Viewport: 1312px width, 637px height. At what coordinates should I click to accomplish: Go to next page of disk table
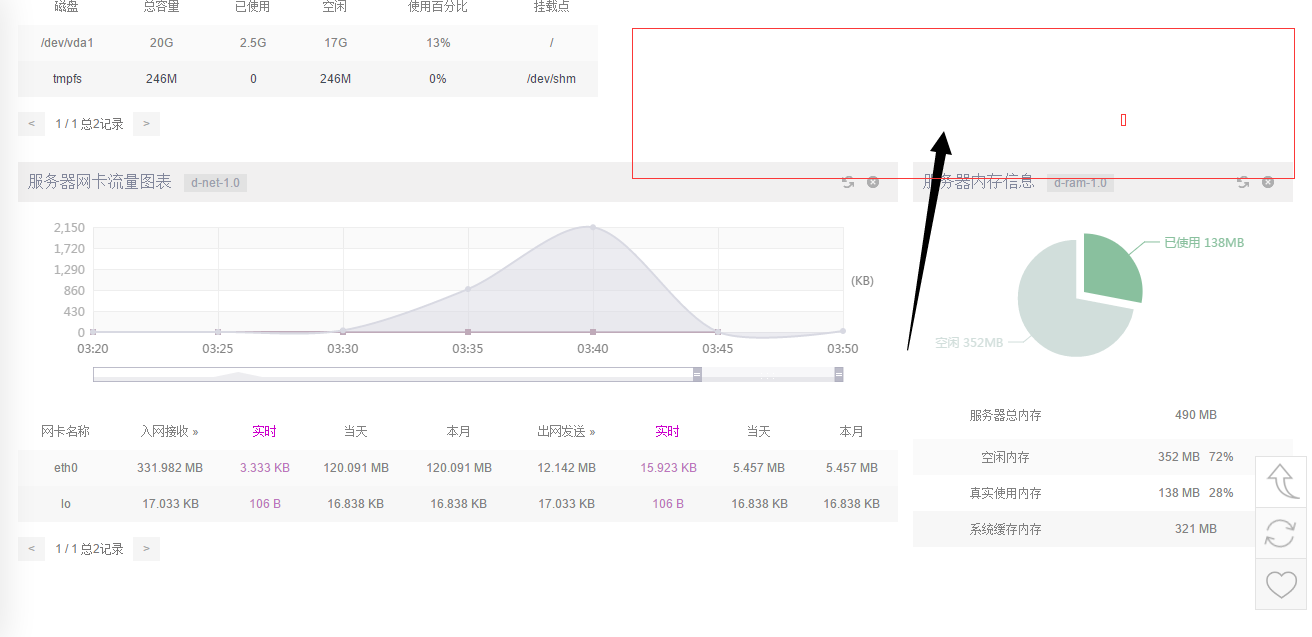[146, 124]
